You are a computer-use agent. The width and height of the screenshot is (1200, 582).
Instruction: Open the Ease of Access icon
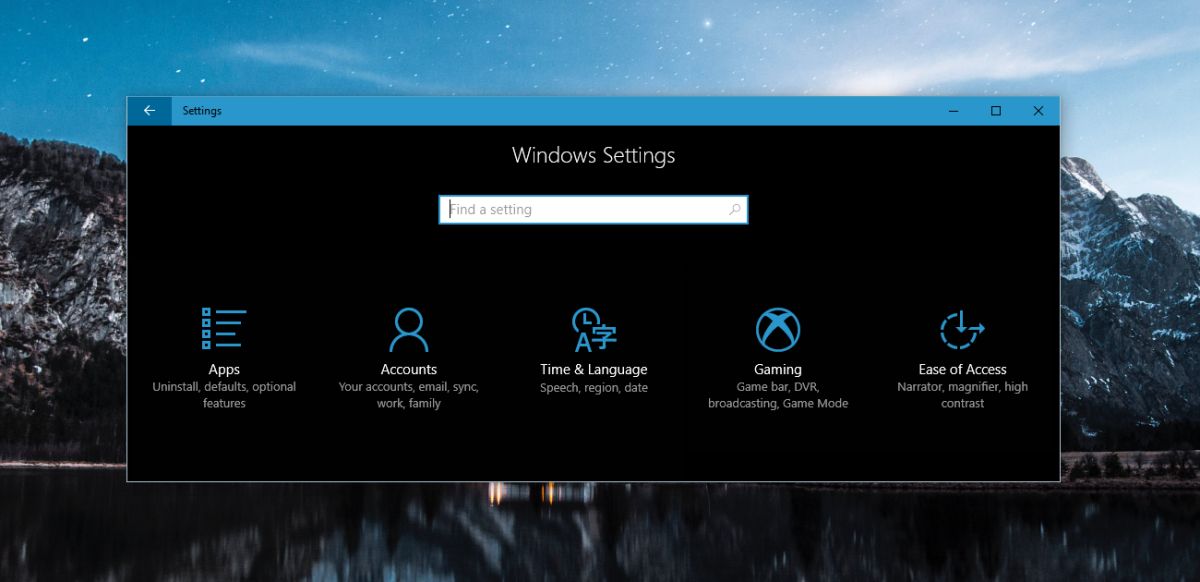tap(962, 329)
